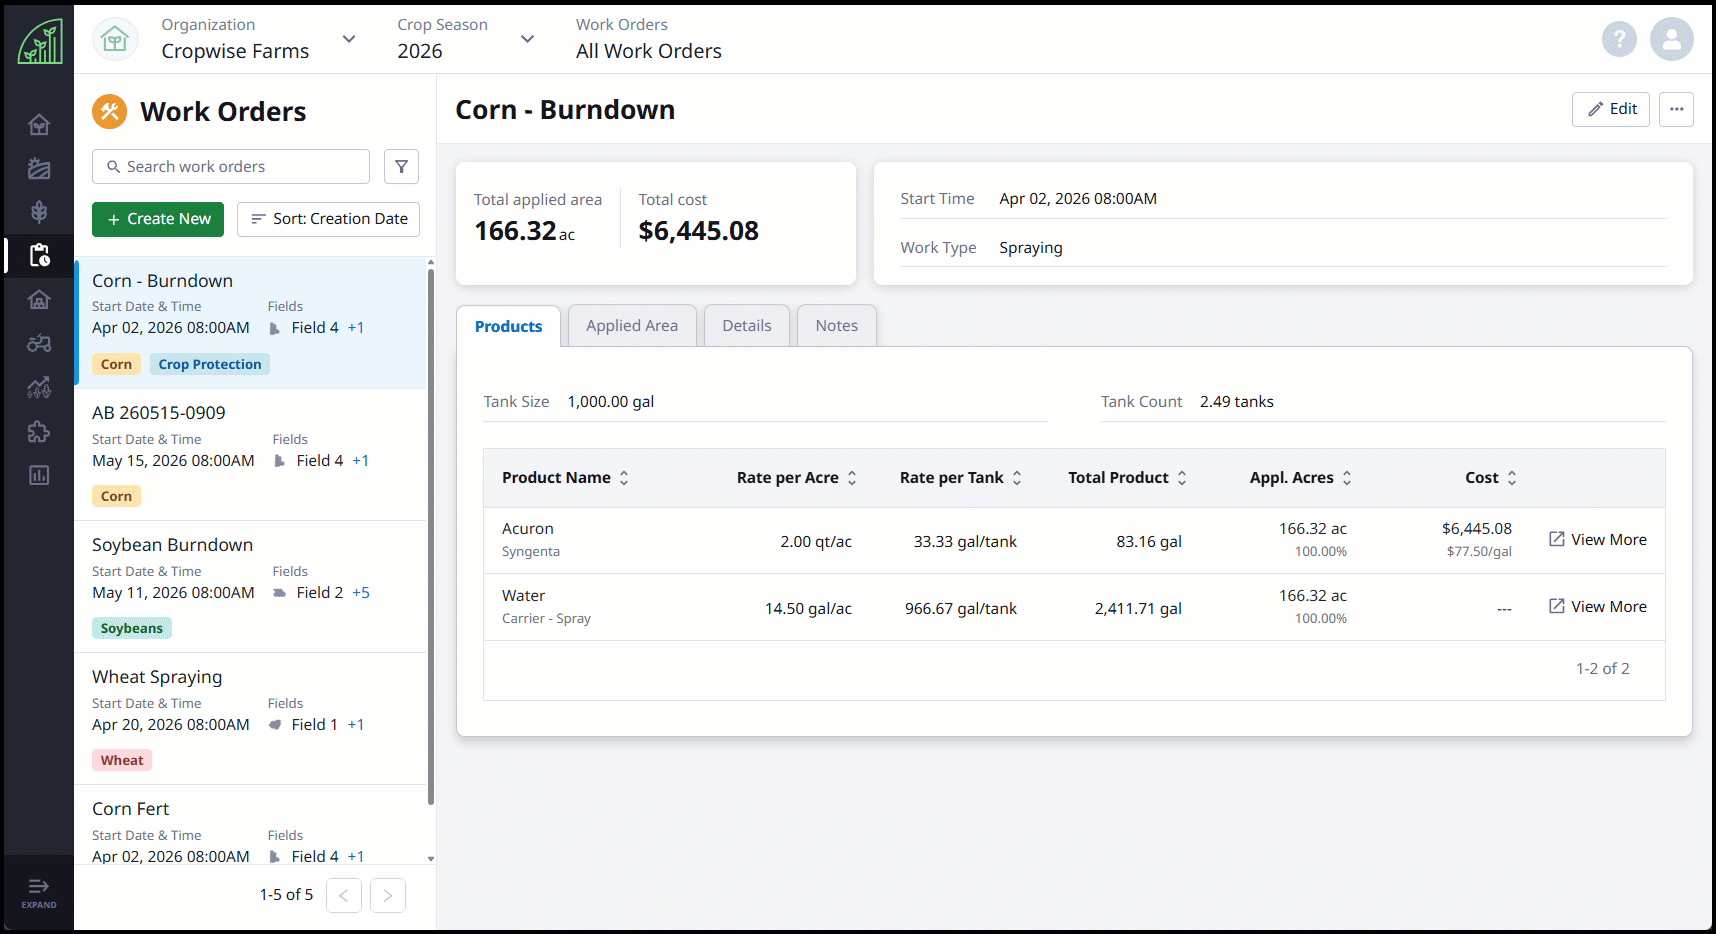Click the 166.32 ac total applied area
The height and width of the screenshot is (934, 1716).
pyautogui.click(x=525, y=231)
